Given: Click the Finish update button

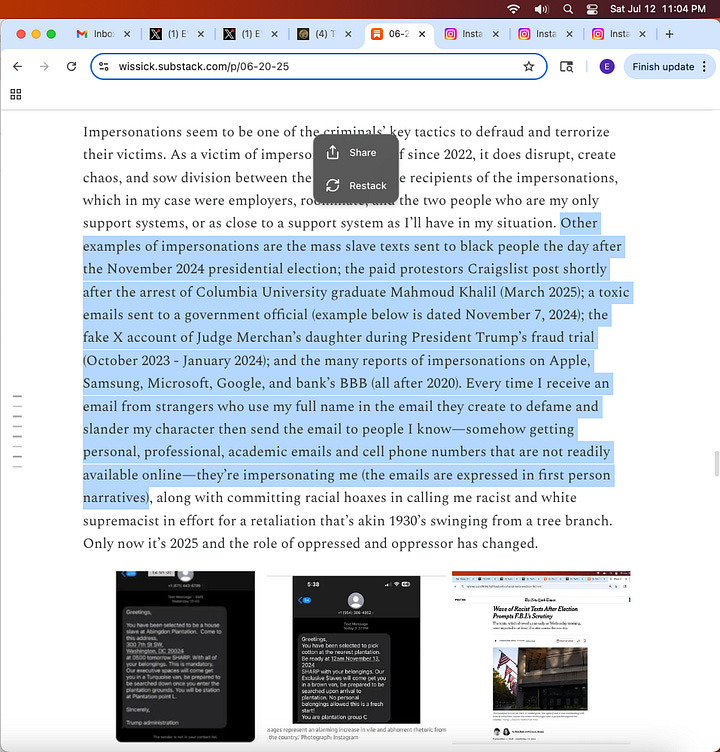Looking at the screenshot, I should click(x=663, y=67).
